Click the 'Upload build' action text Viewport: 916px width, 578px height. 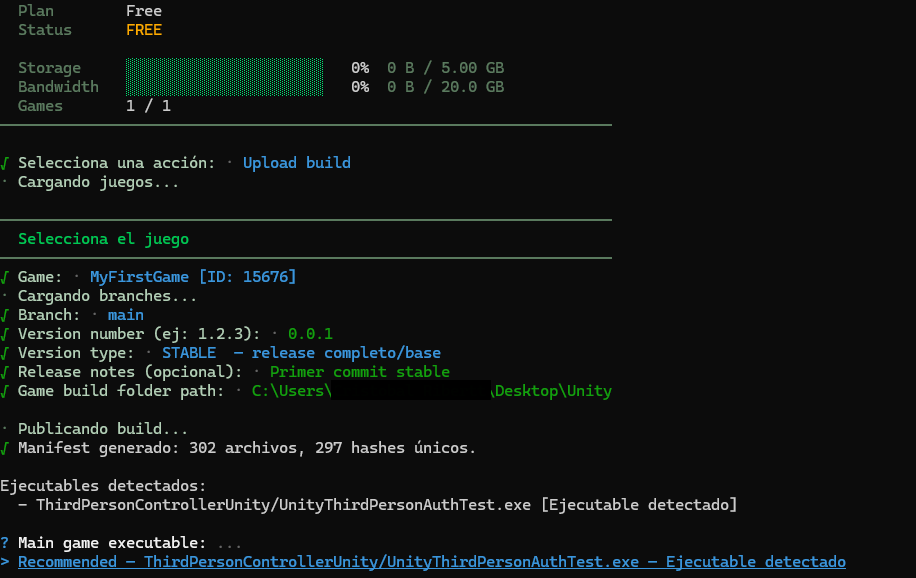point(297,163)
